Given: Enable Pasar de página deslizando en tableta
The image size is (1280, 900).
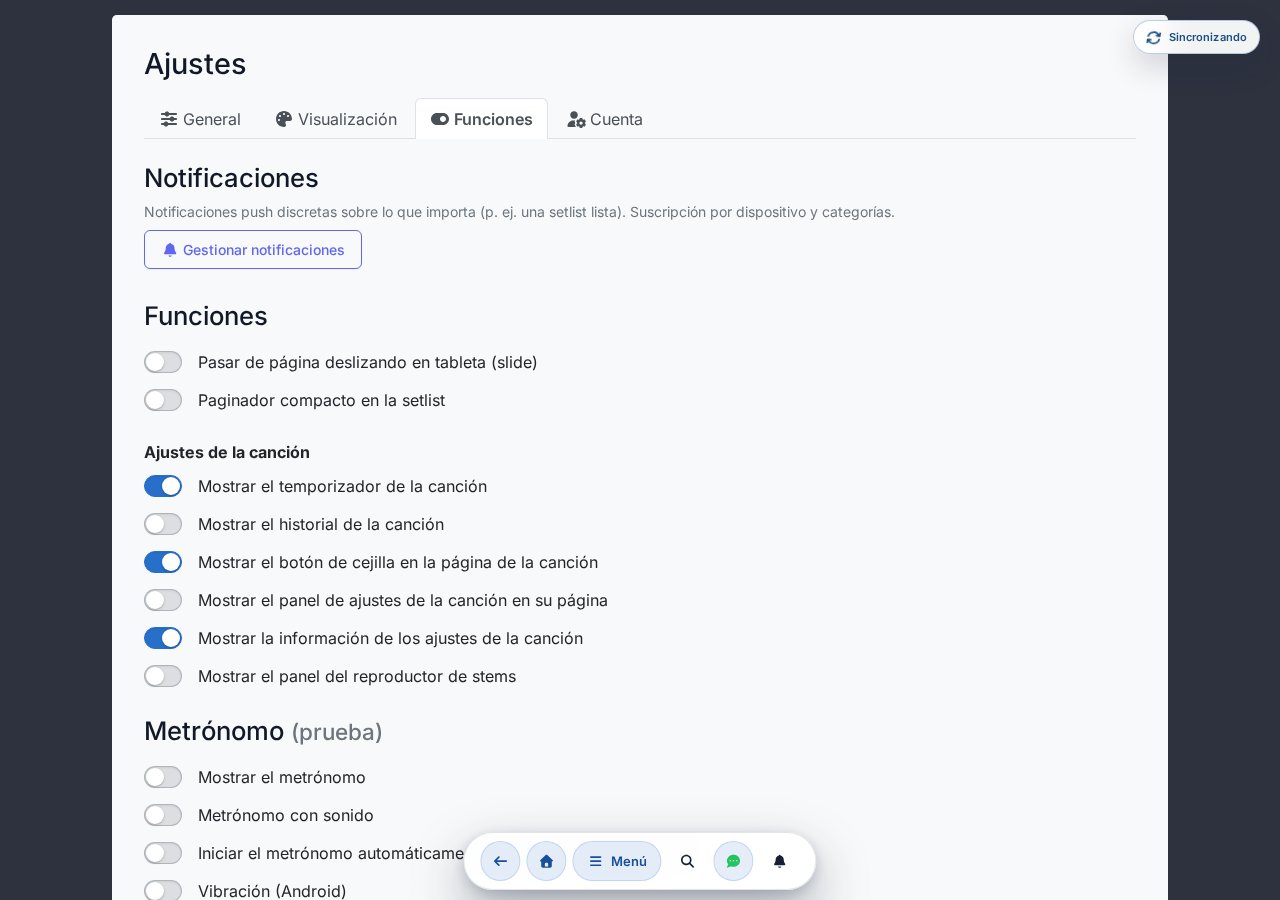Looking at the screenshot, I should point(163,362).
